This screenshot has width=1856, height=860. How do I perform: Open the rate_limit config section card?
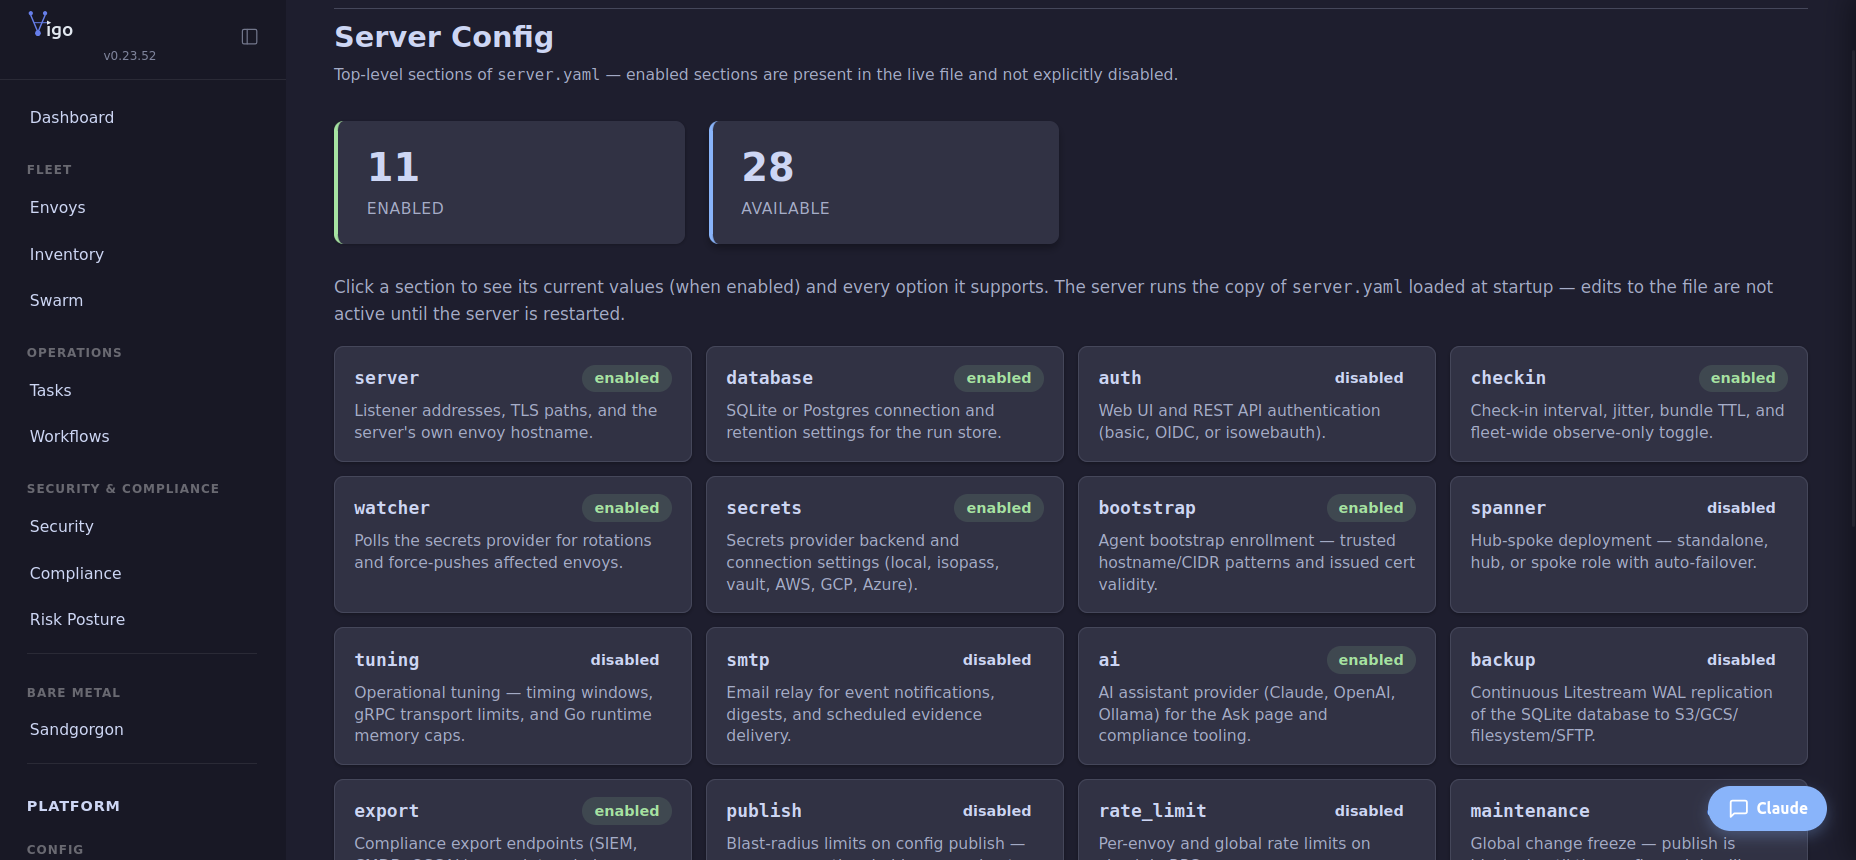[x=1257, y=820]
